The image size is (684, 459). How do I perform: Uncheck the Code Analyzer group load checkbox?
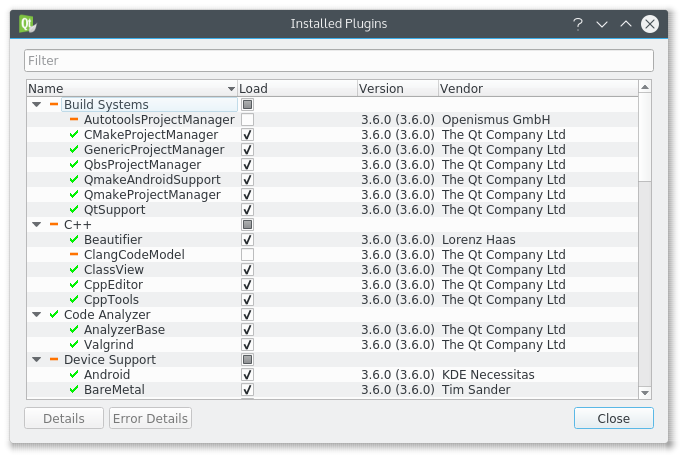[x=247, y=315]
